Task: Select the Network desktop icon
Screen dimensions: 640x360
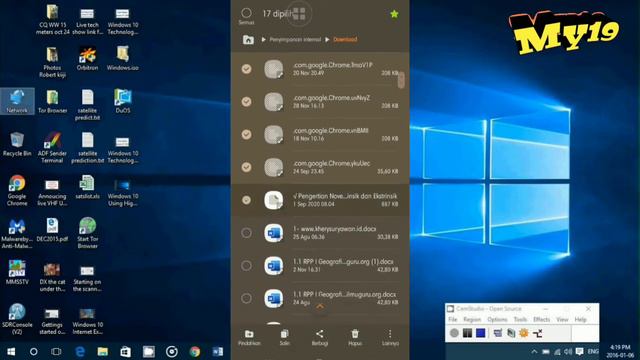Action: click(x=17, y=101)
